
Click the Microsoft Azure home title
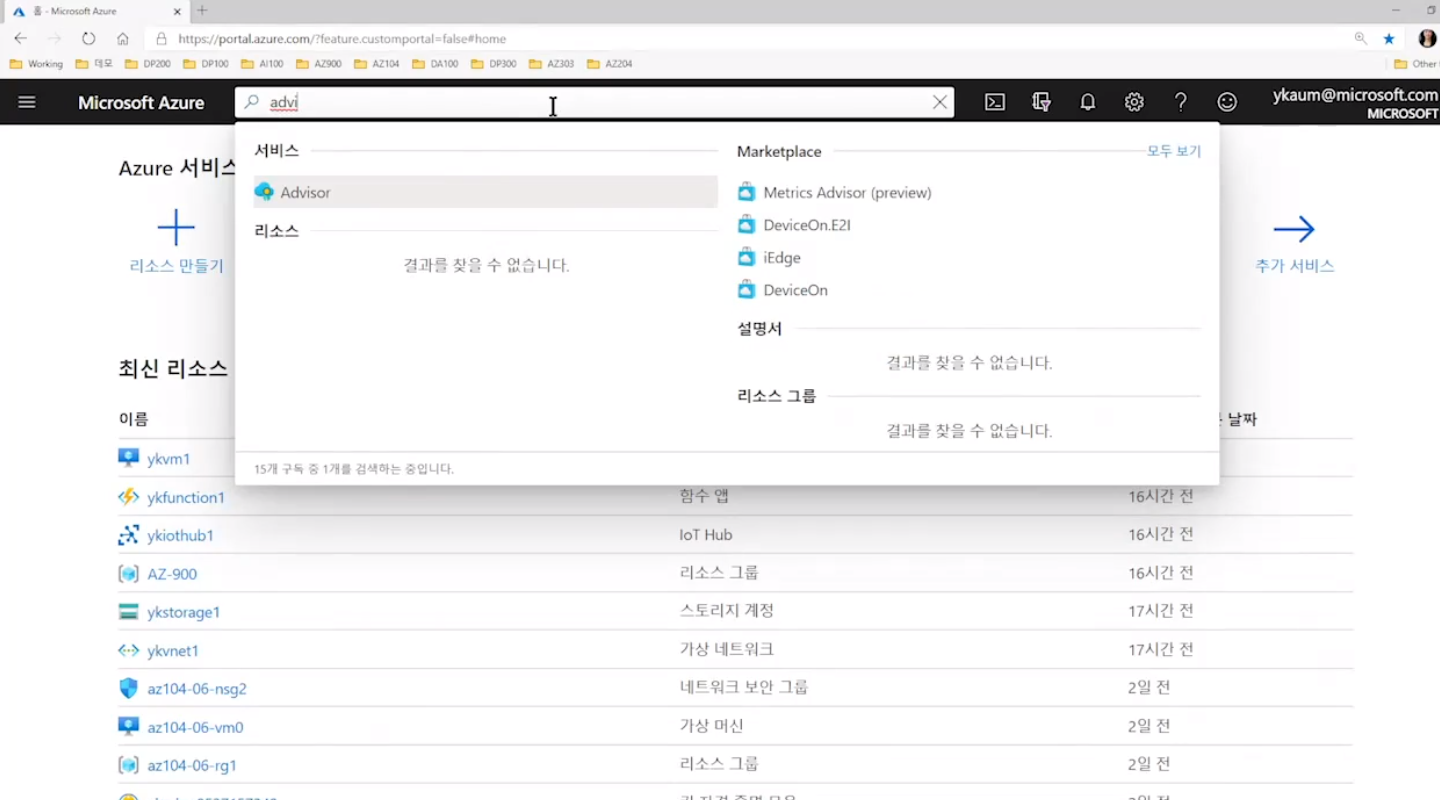tap(141, 102)
